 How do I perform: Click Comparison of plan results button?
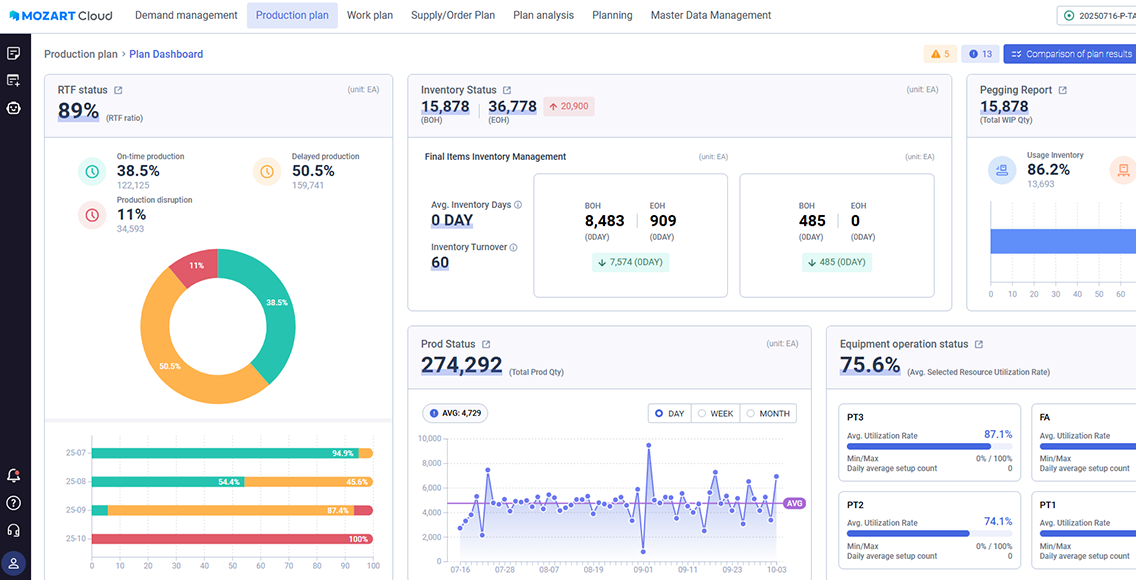(1070, 54)
